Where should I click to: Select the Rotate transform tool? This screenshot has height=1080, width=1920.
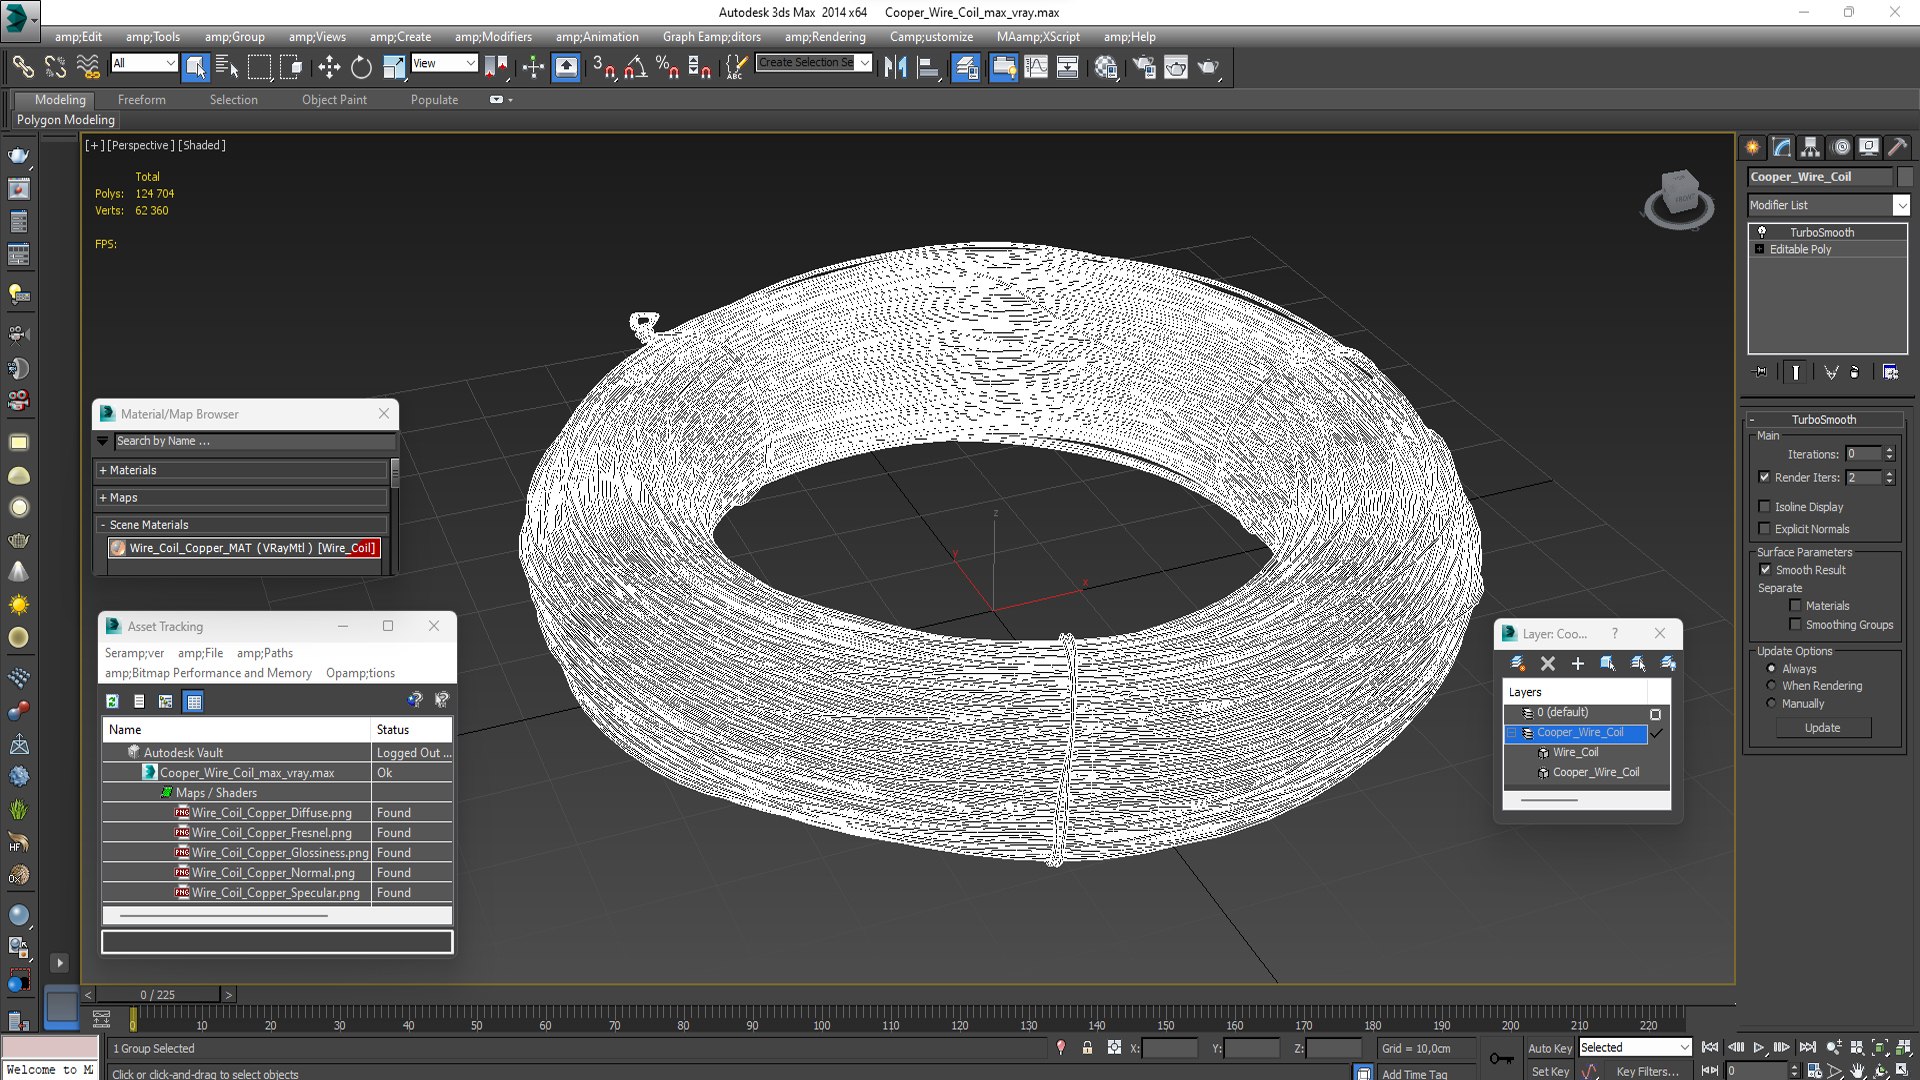361,67
